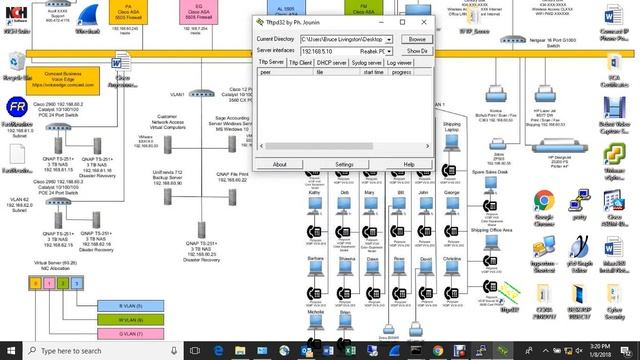Open the About dialog in Tftpd32
Viewport: 640px width, 360px height.
[x=280, y=164]
